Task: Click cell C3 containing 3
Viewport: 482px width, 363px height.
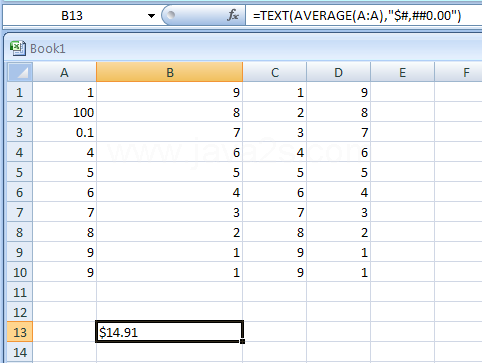Action: 275,132
